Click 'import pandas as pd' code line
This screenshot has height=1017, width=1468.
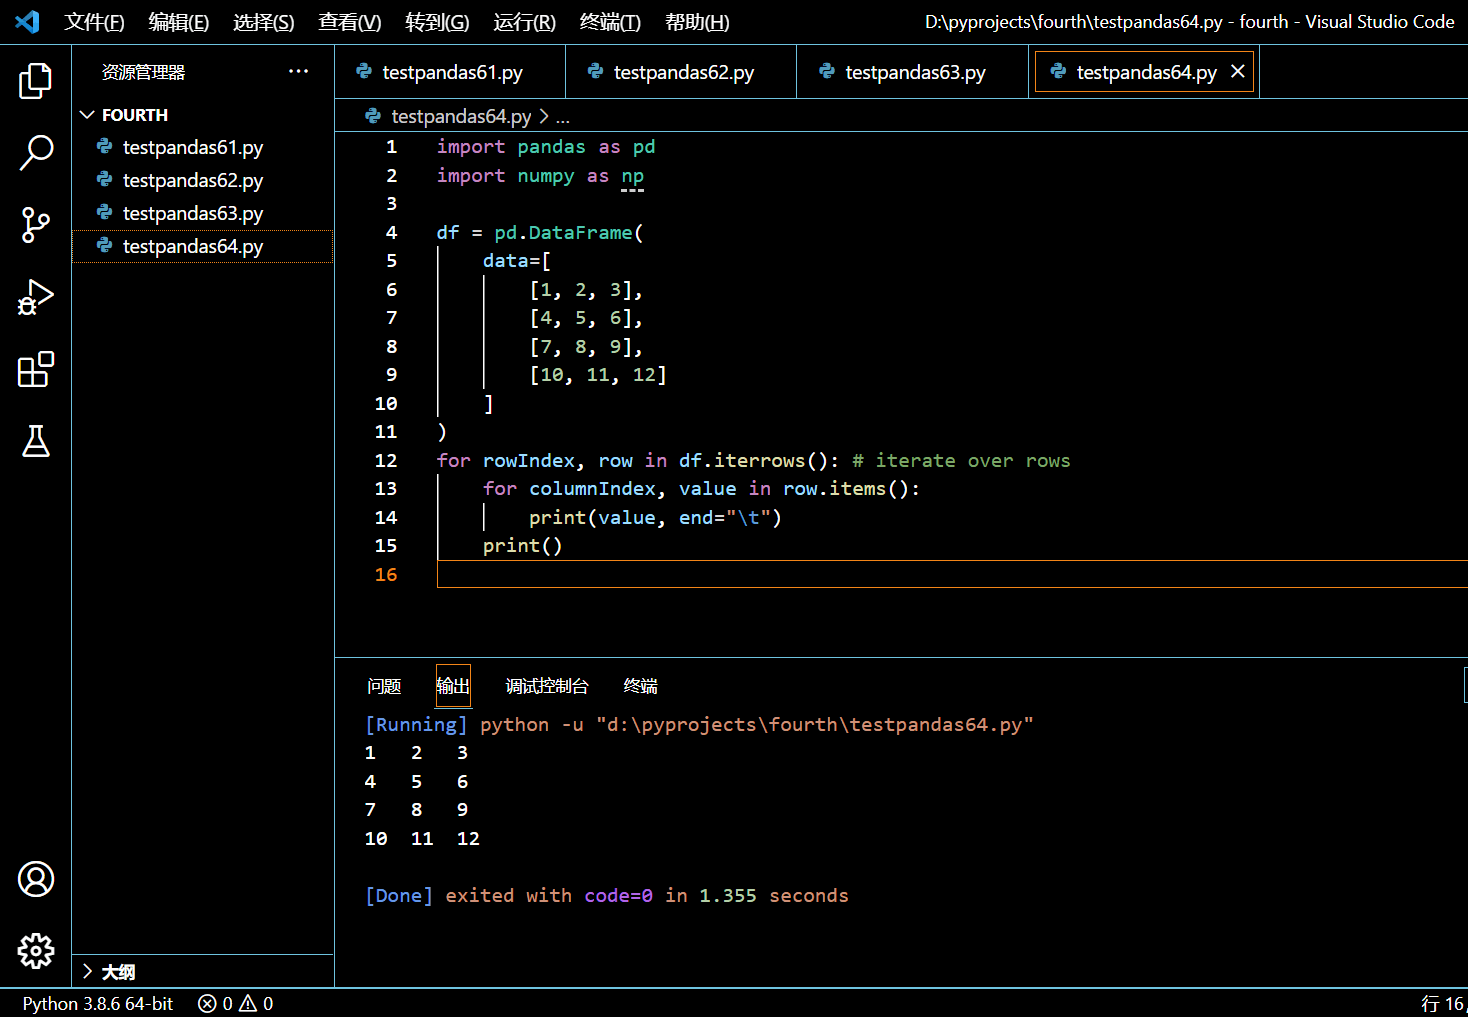(x=546, y=147)
